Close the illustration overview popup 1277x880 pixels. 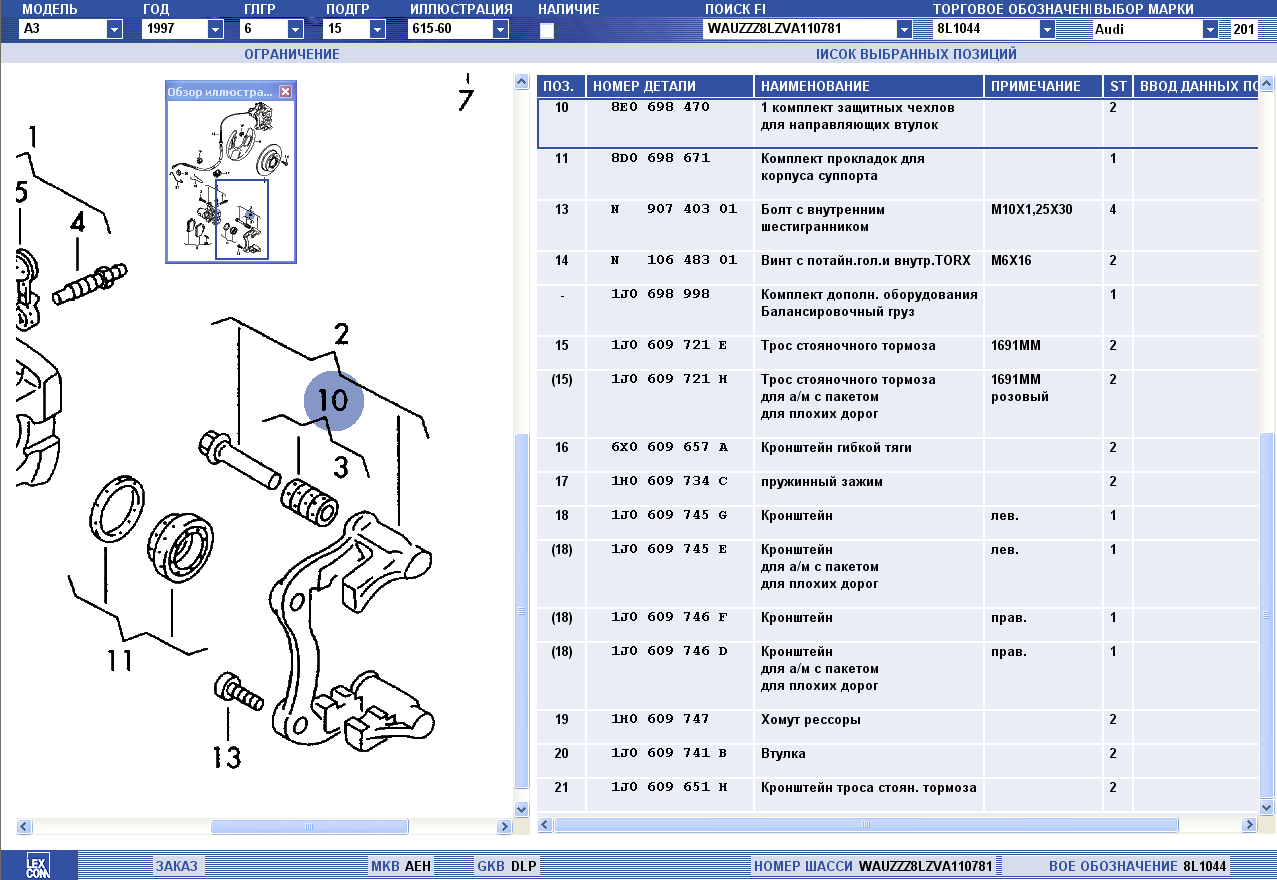[286, 91]
